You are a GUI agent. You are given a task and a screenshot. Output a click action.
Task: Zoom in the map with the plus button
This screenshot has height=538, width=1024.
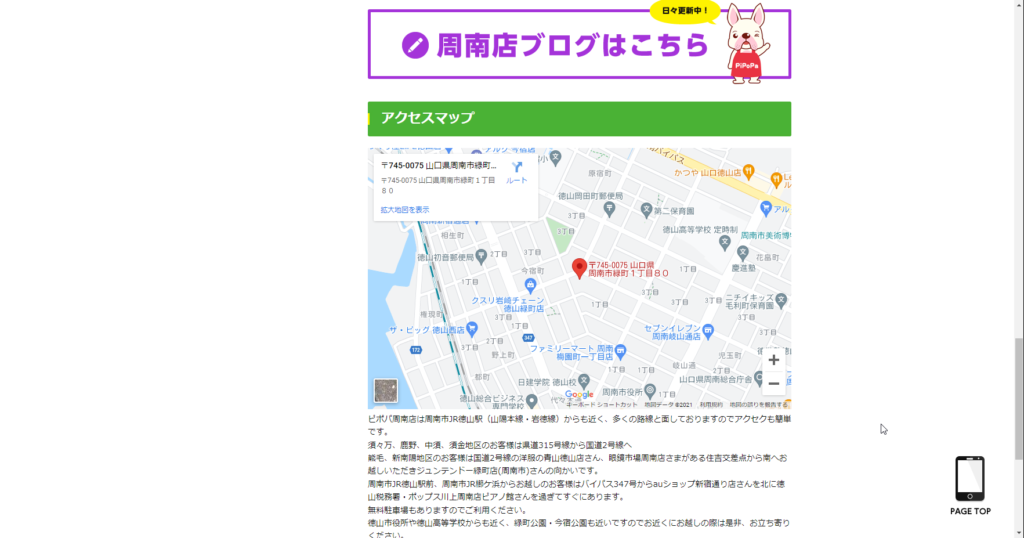[773, 360]
